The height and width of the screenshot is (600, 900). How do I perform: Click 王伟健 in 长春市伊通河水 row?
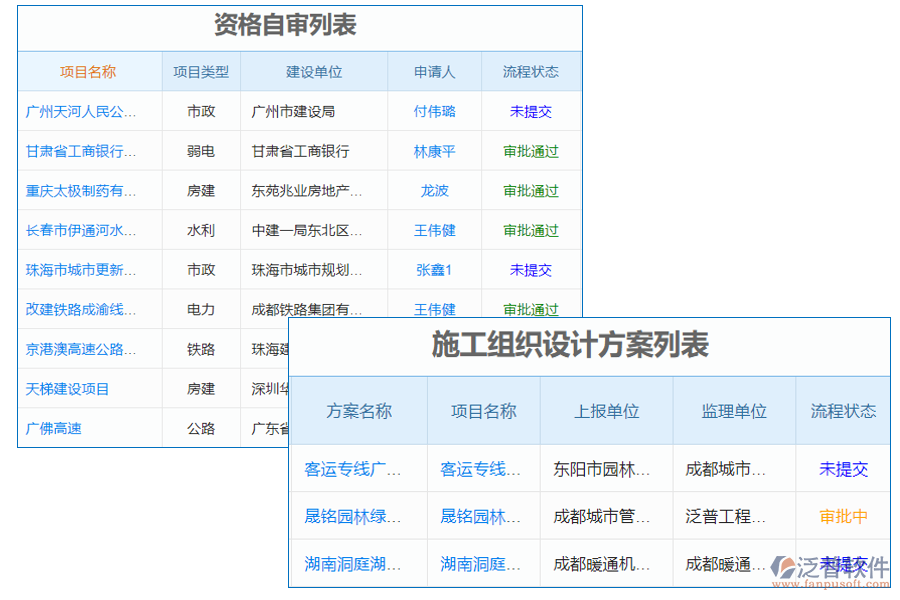[433, 230]
